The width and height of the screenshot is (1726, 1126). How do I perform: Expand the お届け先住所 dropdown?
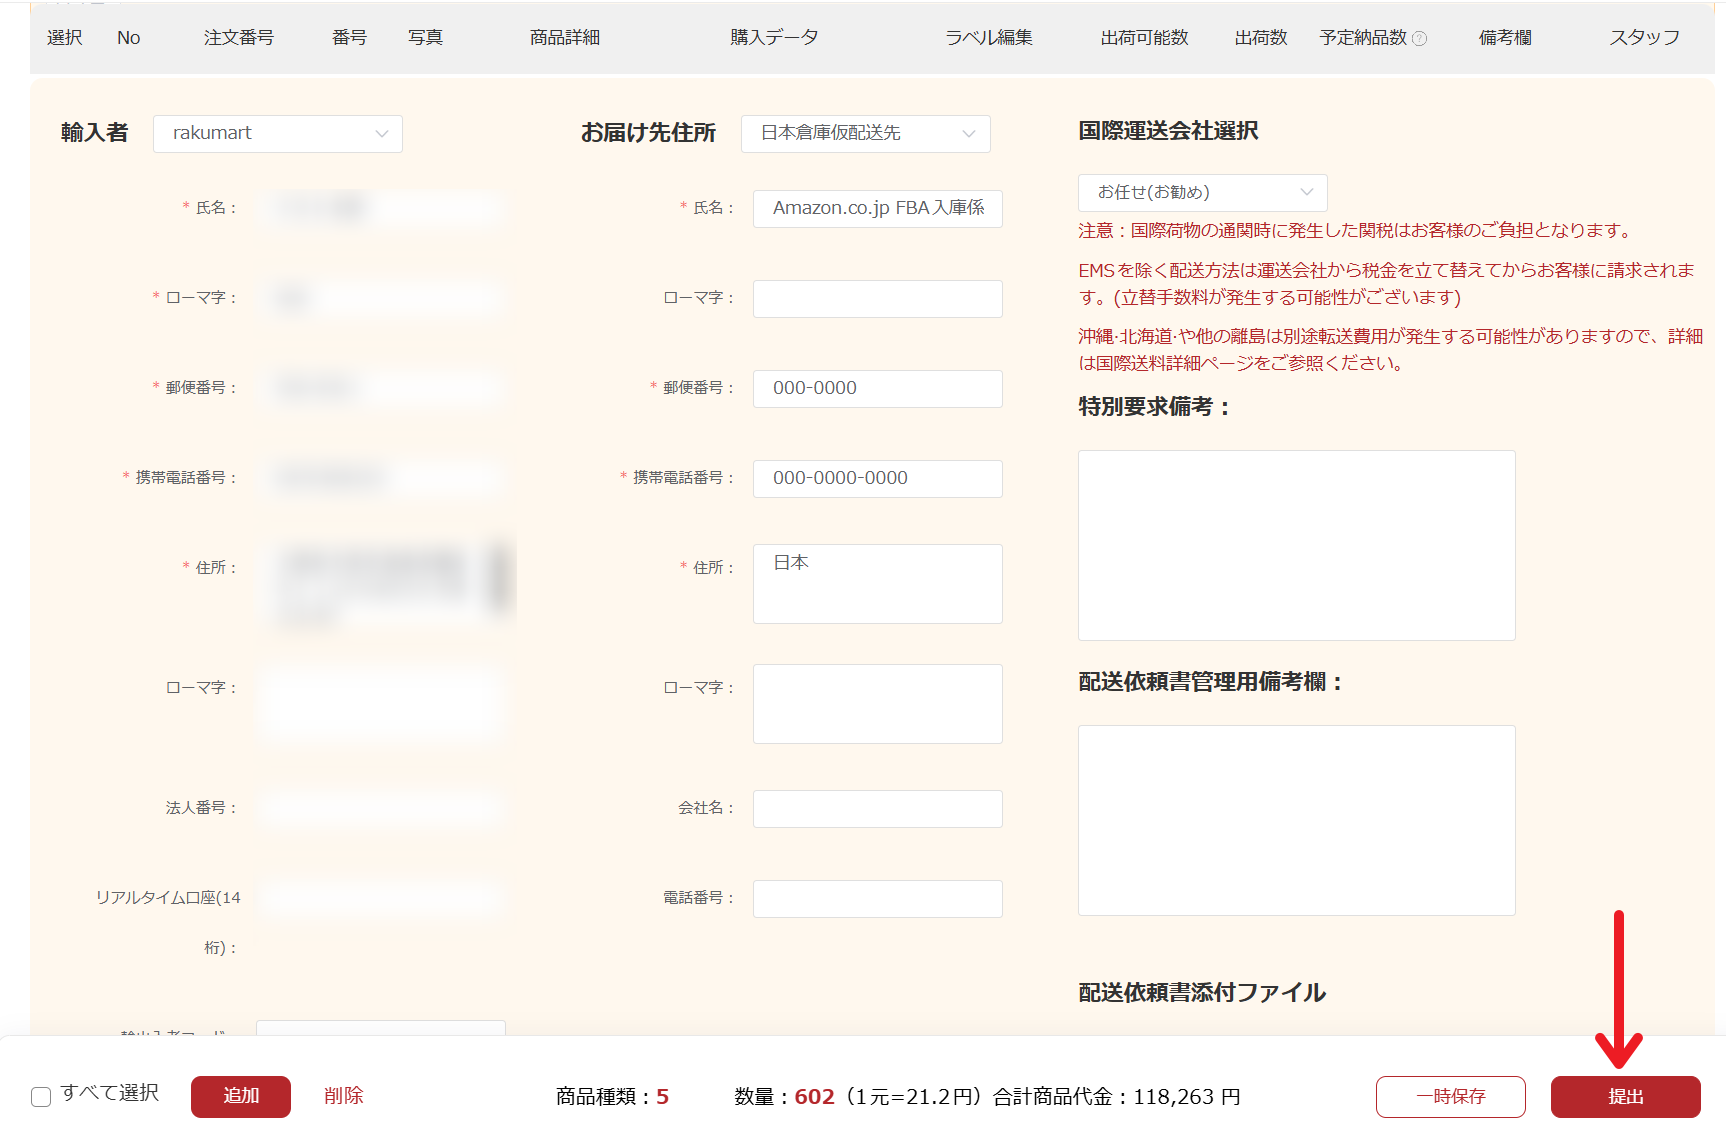865,134
